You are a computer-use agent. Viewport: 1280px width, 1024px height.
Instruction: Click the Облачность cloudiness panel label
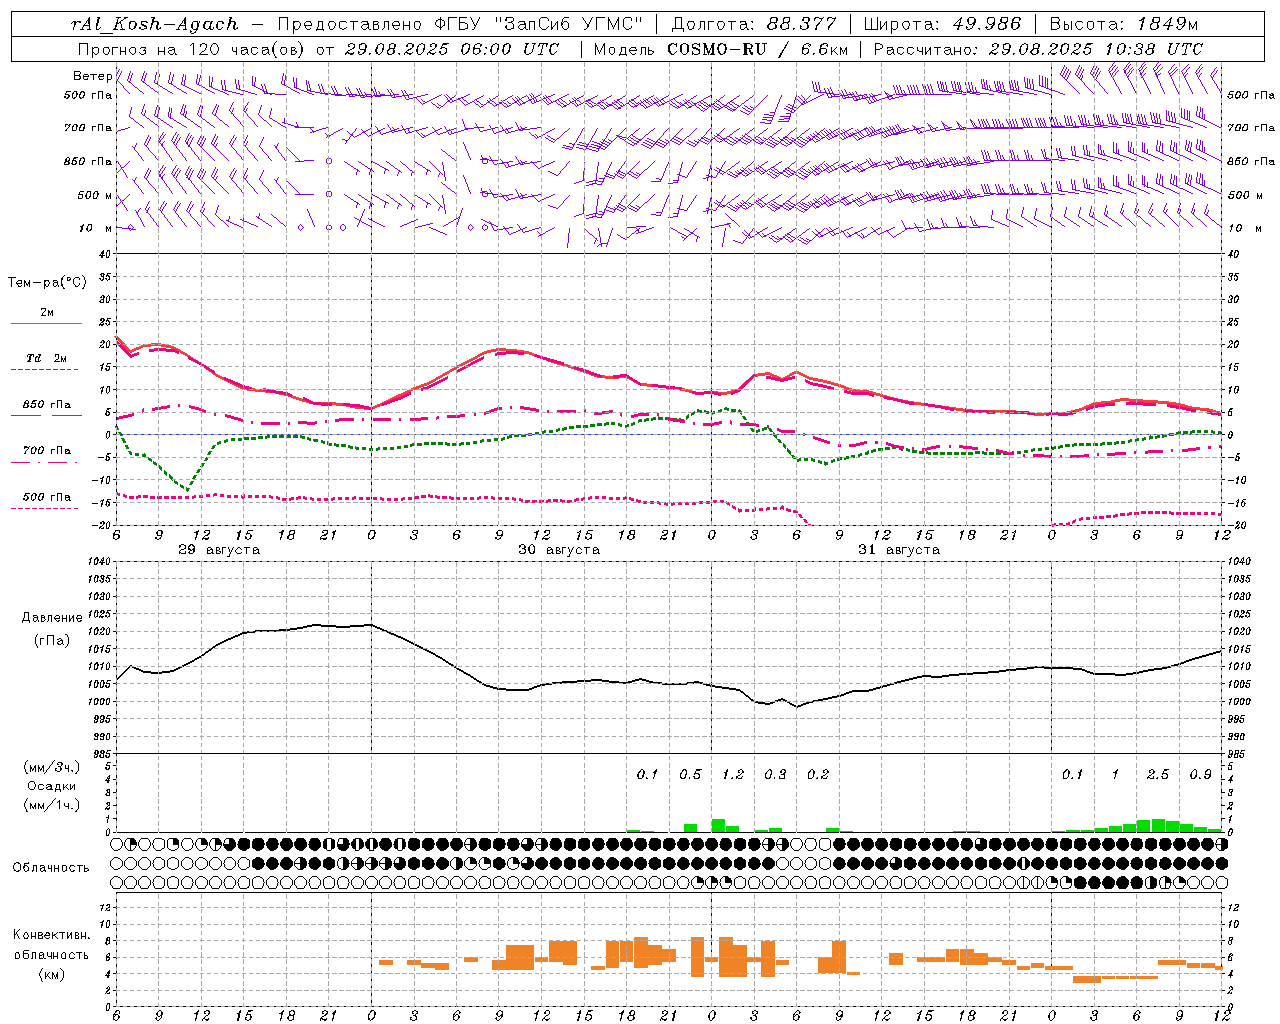pos(50,868)
